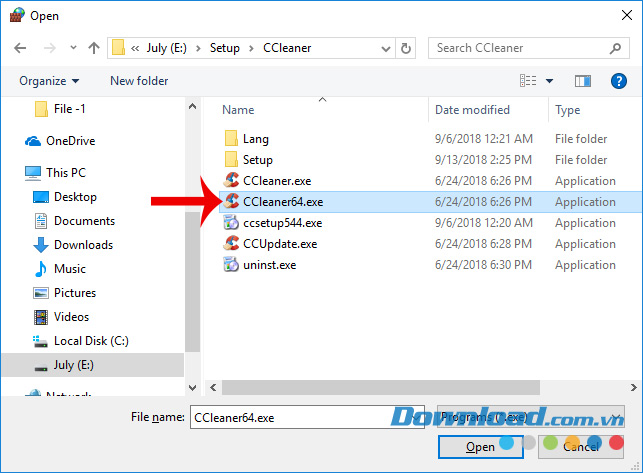Click navigation pane scroll down arrow

pyautogui.click(x=192, y=387)
